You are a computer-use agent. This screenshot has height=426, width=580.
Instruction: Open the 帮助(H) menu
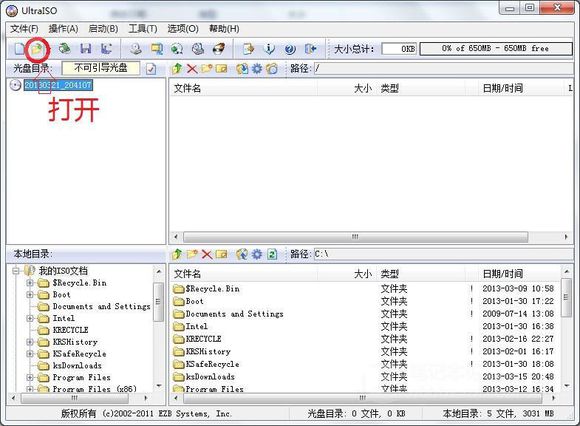click(x=224, y=28)
